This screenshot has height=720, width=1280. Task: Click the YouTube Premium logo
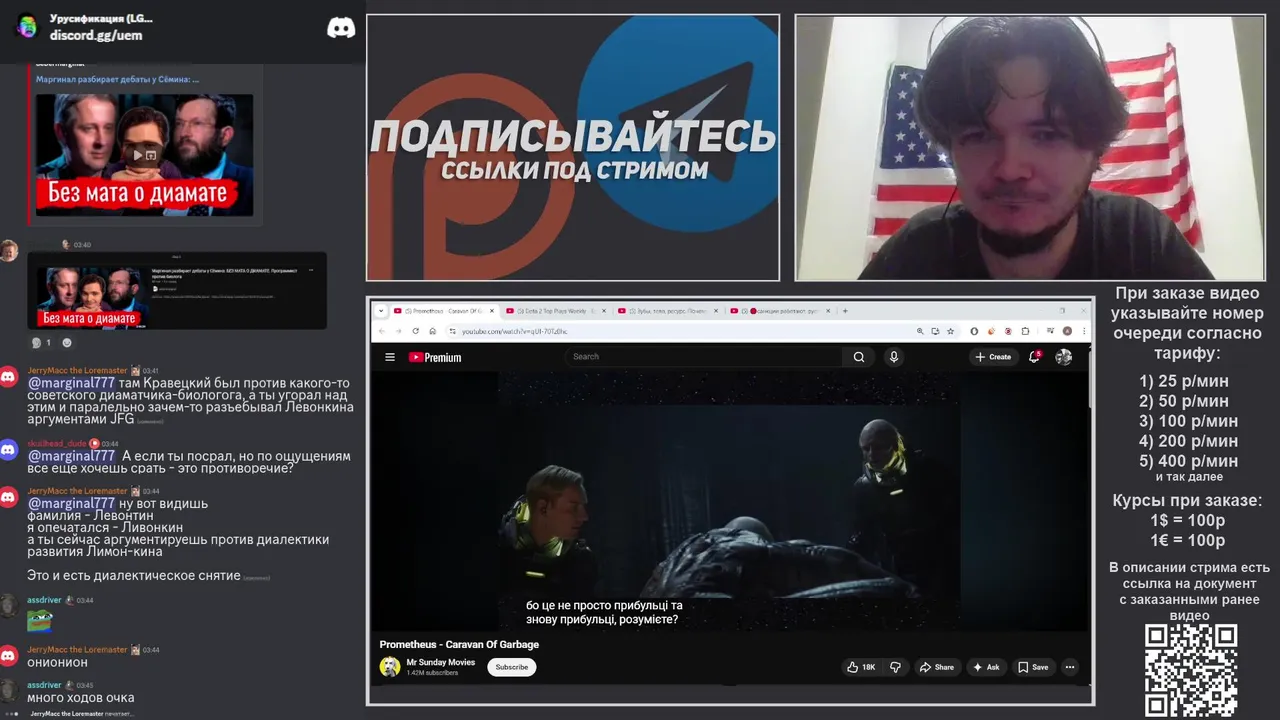click(x=435, y=357)
